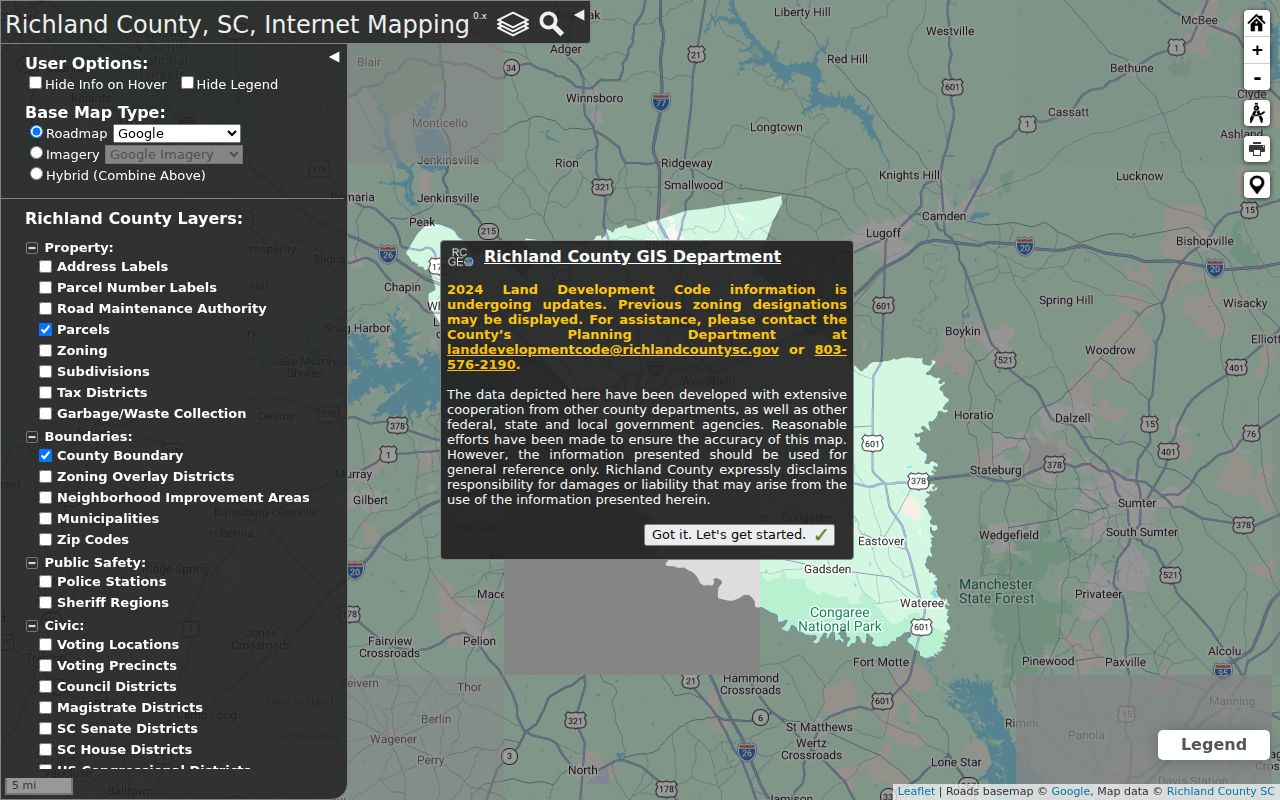1280x800 pixels.
Task: Zoom out on the map
Action: click(x=1257, y=77)
